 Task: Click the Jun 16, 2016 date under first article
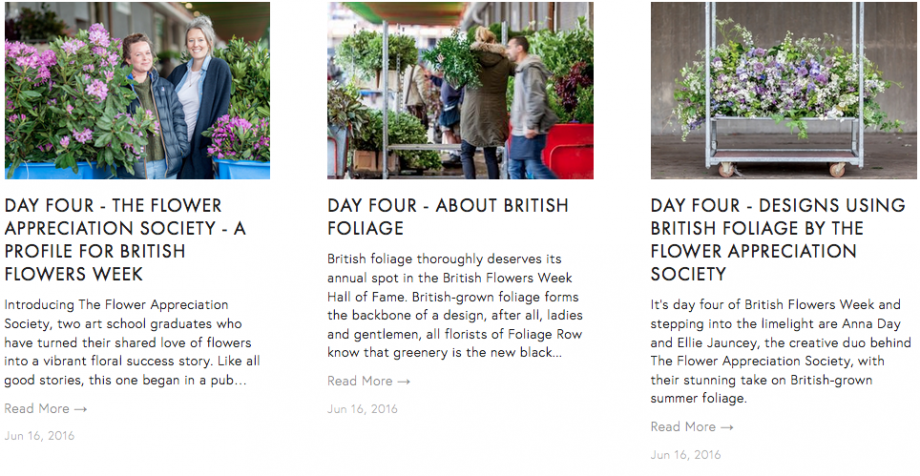click(39, 436)
